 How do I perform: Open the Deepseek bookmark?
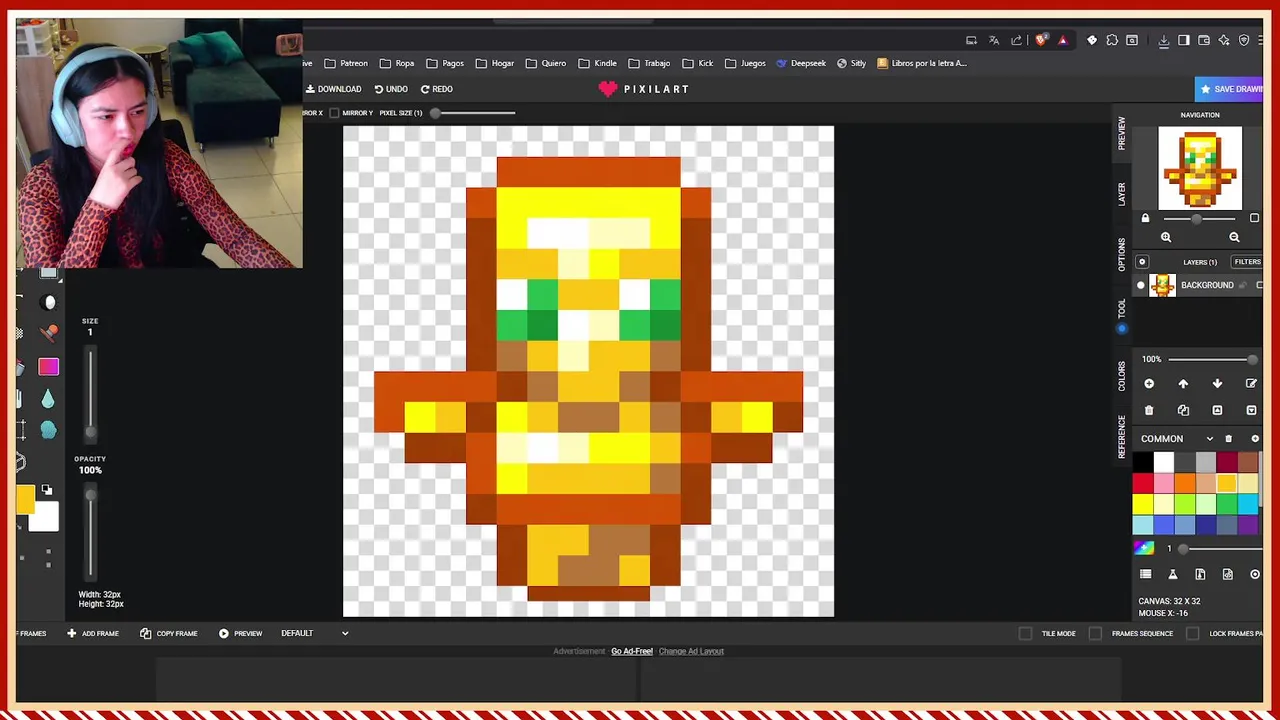tap(800, 63)
